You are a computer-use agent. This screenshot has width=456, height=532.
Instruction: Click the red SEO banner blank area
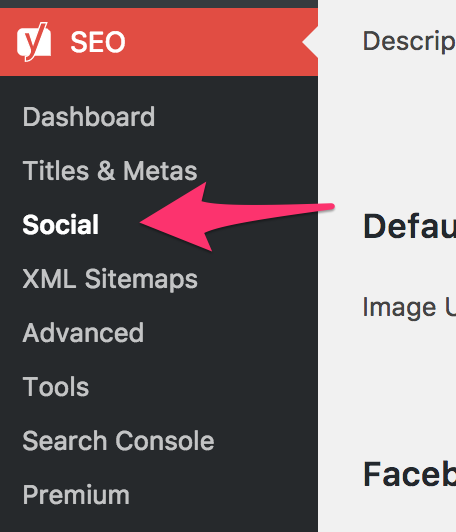(214, 42)
